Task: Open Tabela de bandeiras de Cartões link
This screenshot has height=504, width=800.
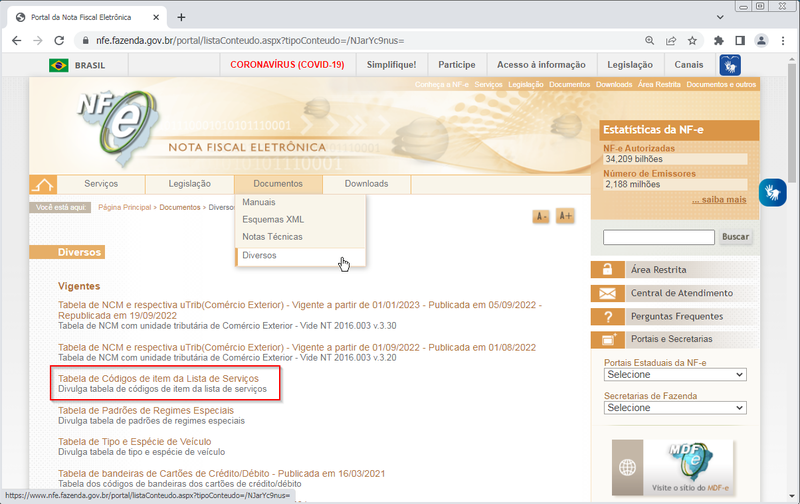Action: click(x=221, y=474)
